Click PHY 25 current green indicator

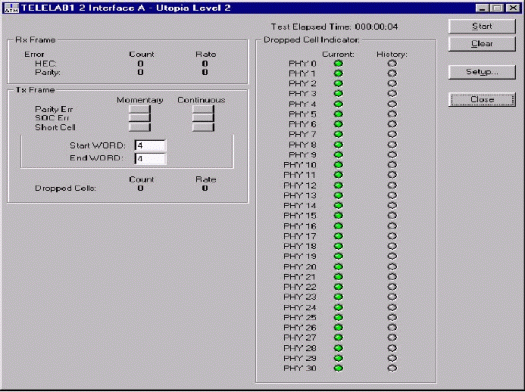pos(339,317)
